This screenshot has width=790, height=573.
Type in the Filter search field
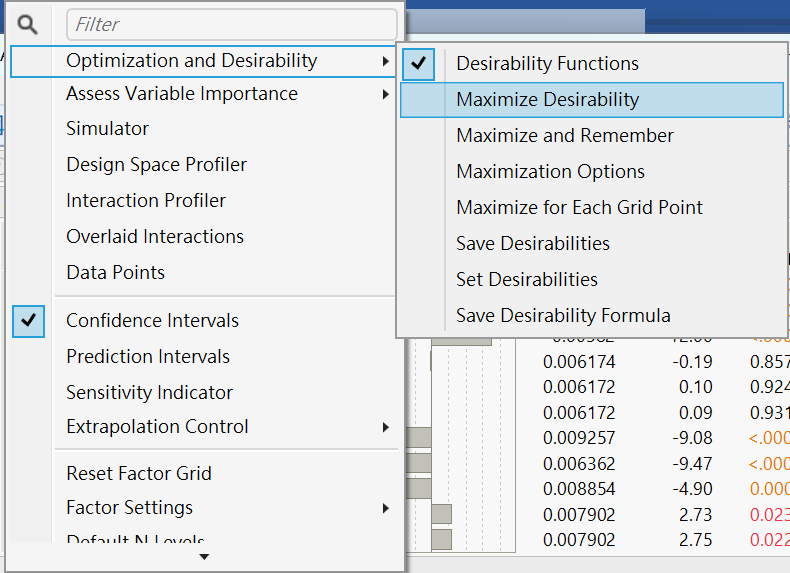click(231, 24)
